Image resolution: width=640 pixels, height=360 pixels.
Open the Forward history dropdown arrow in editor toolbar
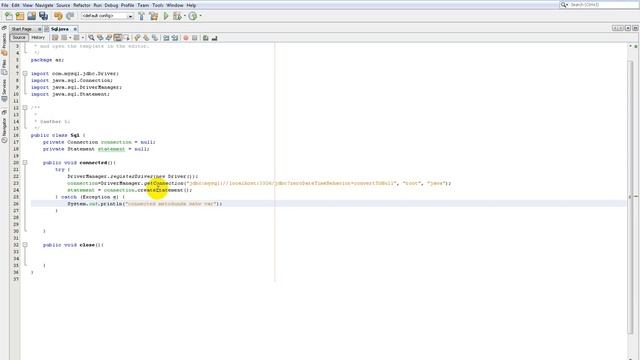click(82, 38)
